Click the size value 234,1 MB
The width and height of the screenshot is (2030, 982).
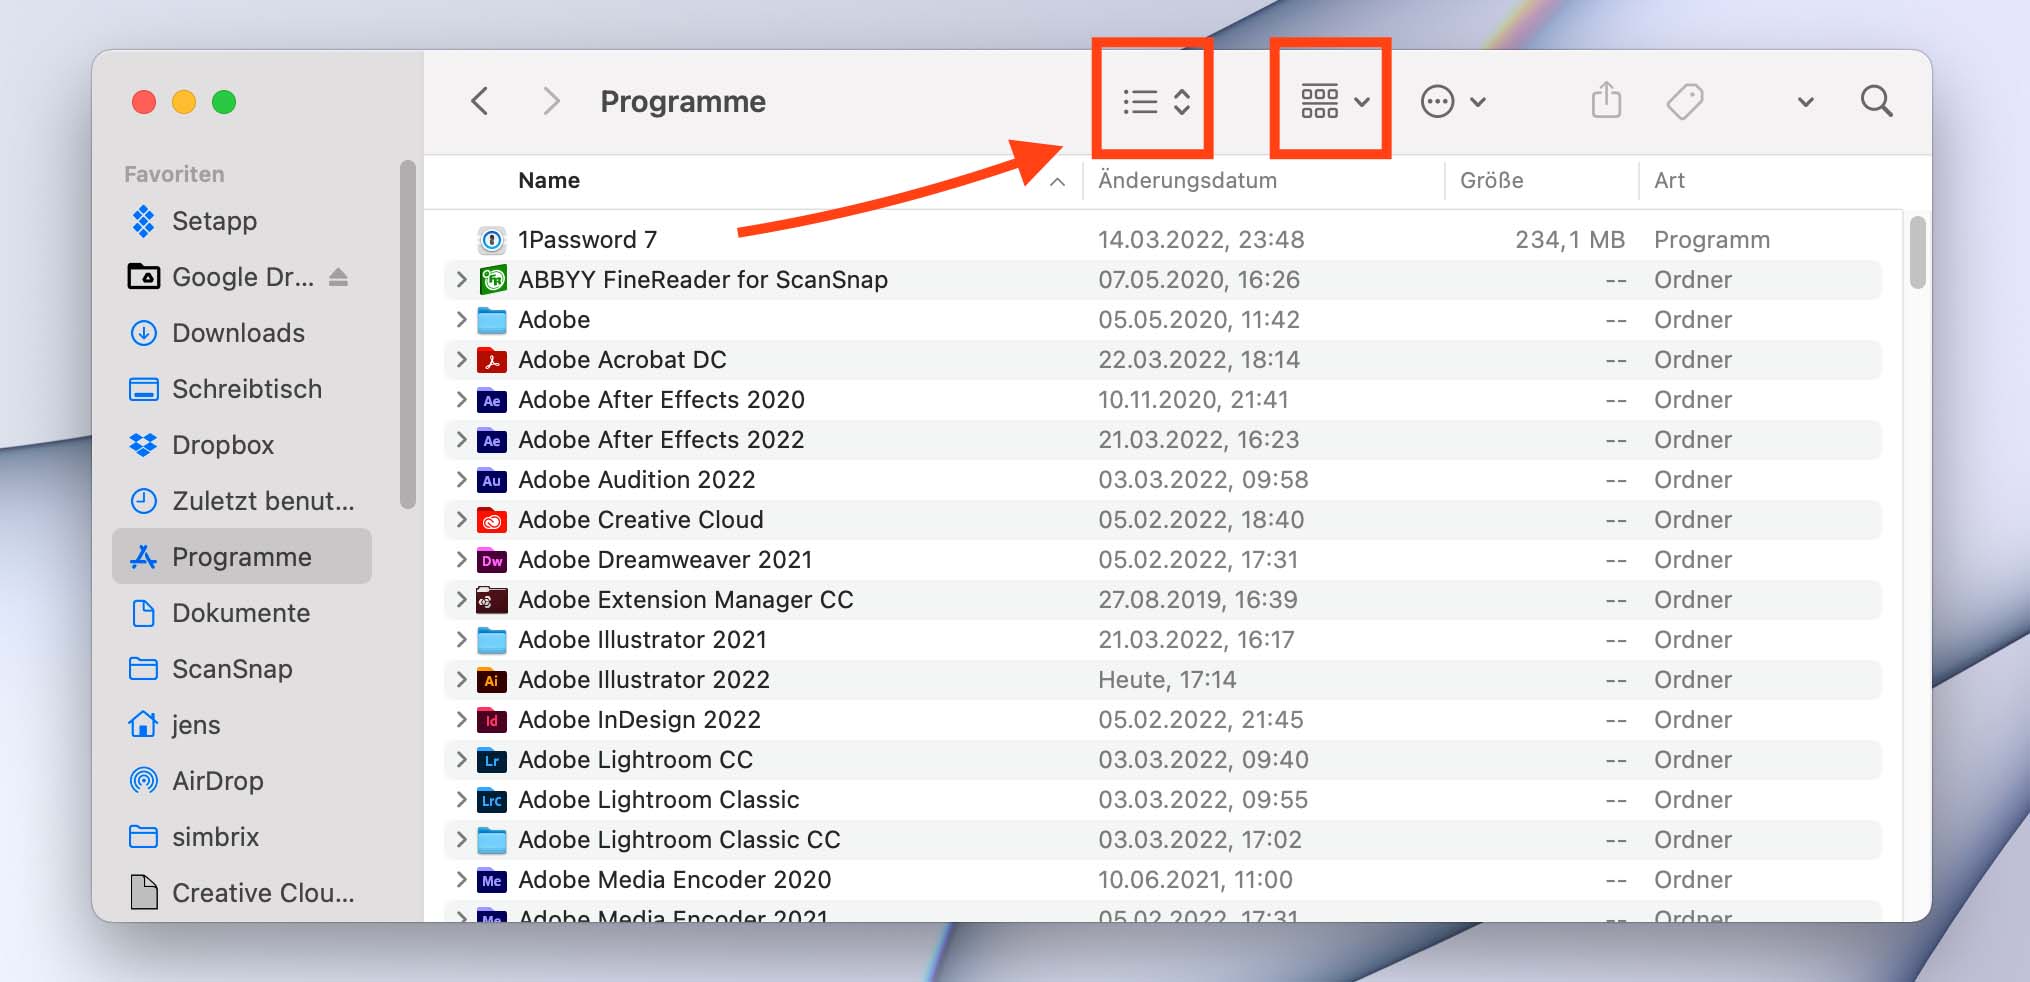pos(1570,240)
